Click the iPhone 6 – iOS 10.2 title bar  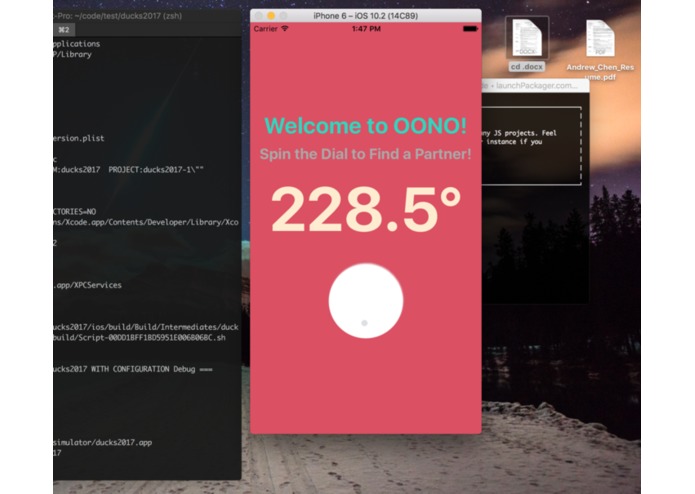pos(366,16)
